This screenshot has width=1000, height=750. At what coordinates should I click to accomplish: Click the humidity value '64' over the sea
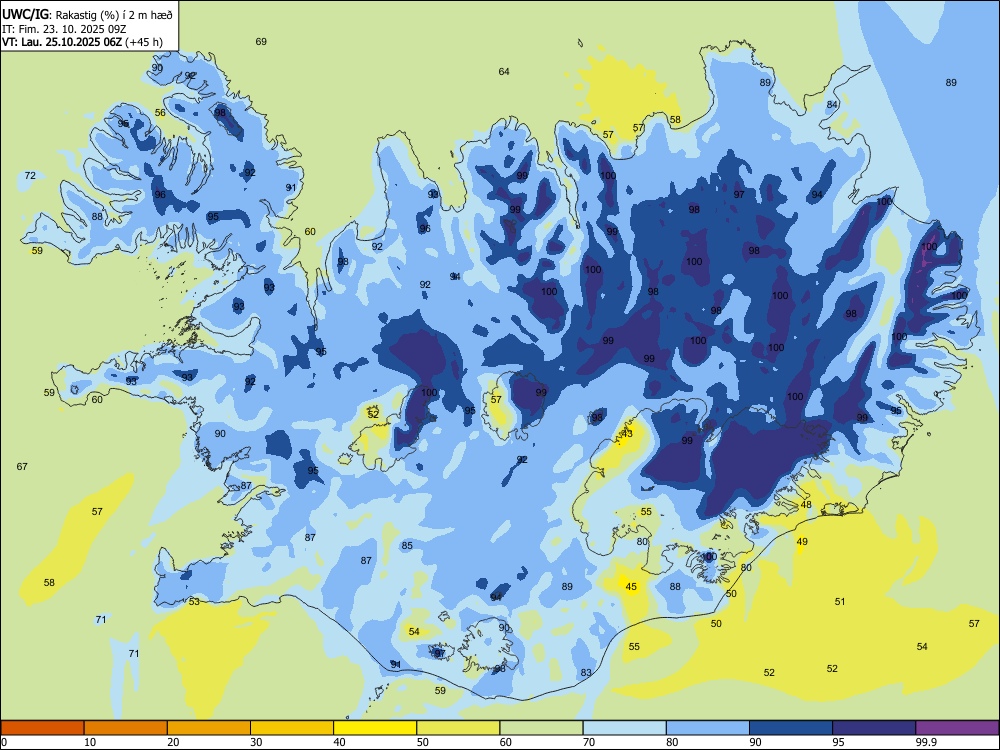(504, 71)
